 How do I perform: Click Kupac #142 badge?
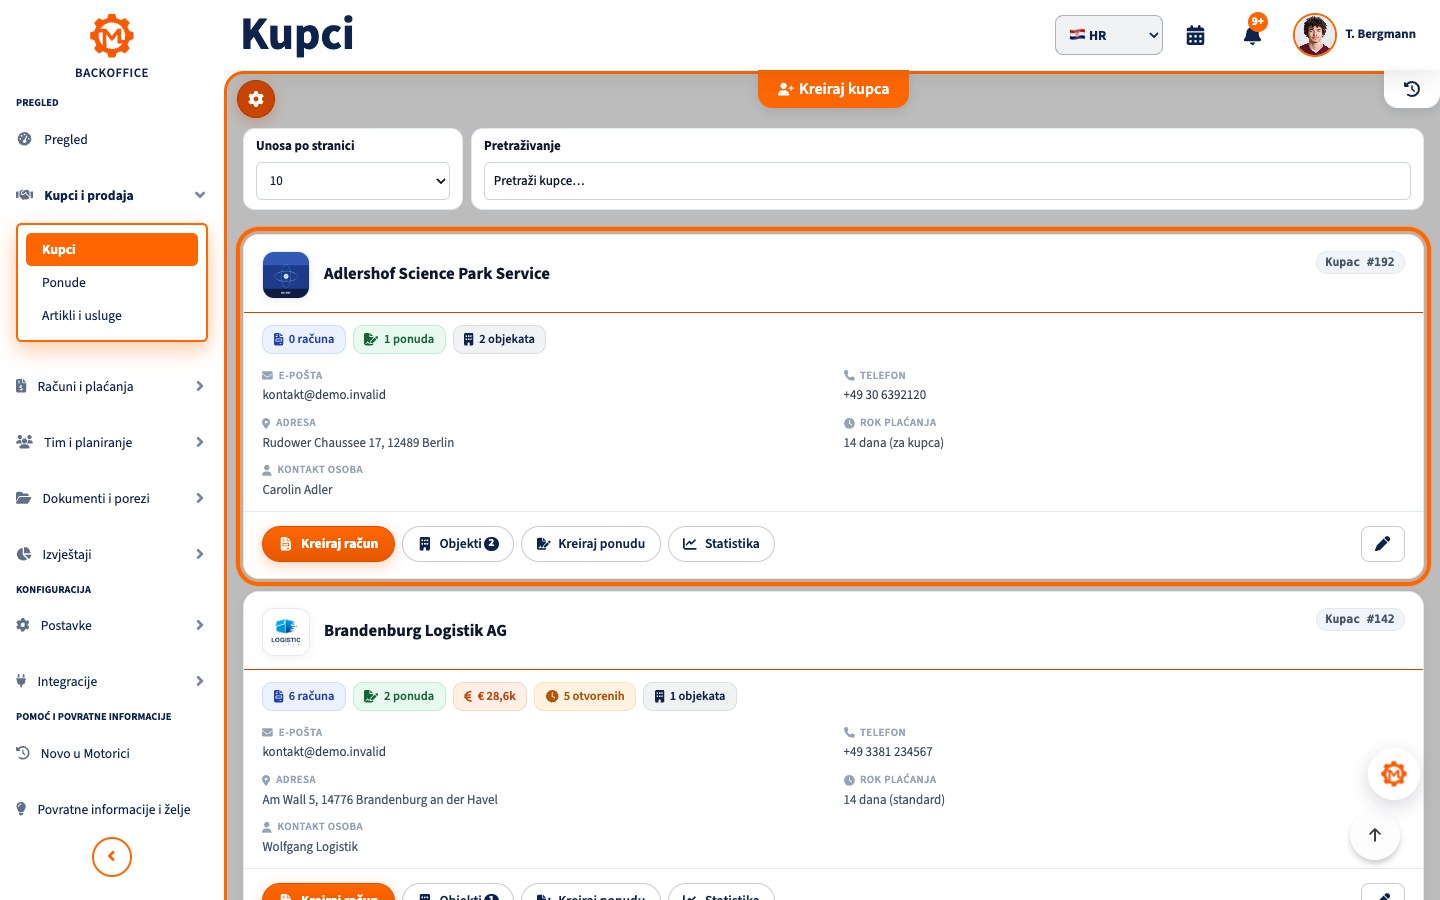click(x=1360, y=619)
